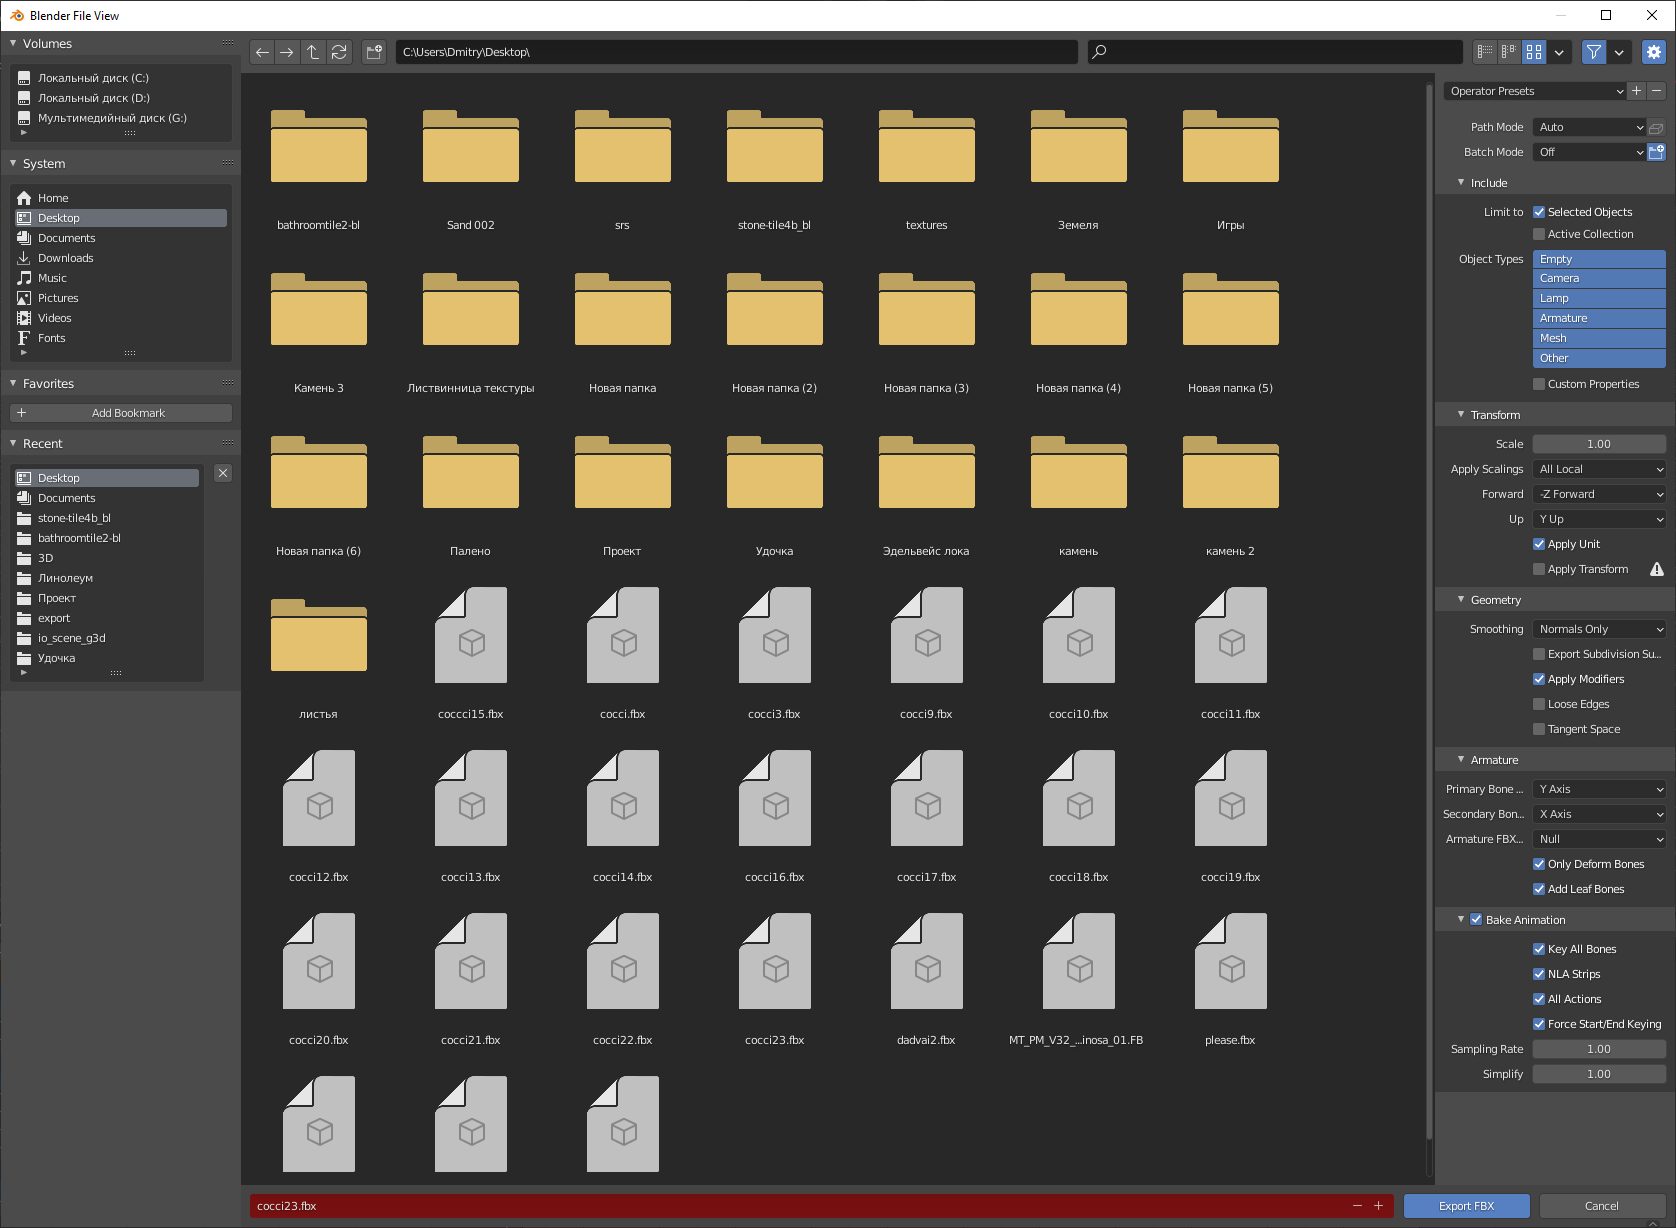
Task: Toggle Other object type
Action: pyautogui.click(x=1599, y=358)
